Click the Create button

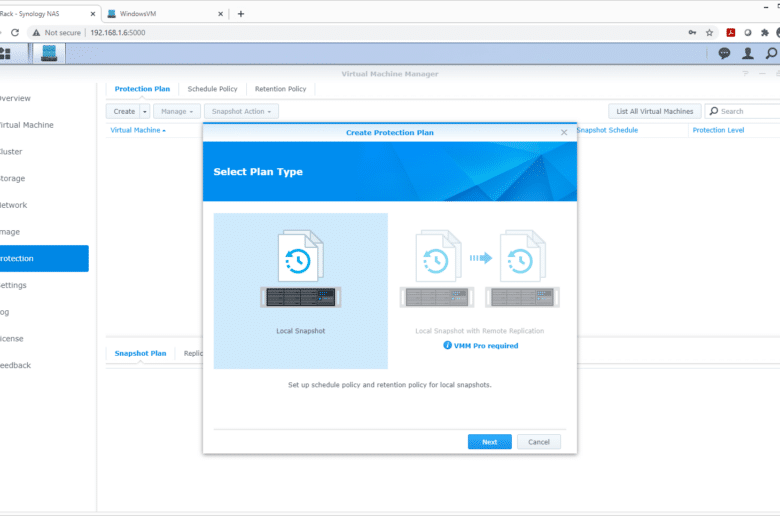124,111
